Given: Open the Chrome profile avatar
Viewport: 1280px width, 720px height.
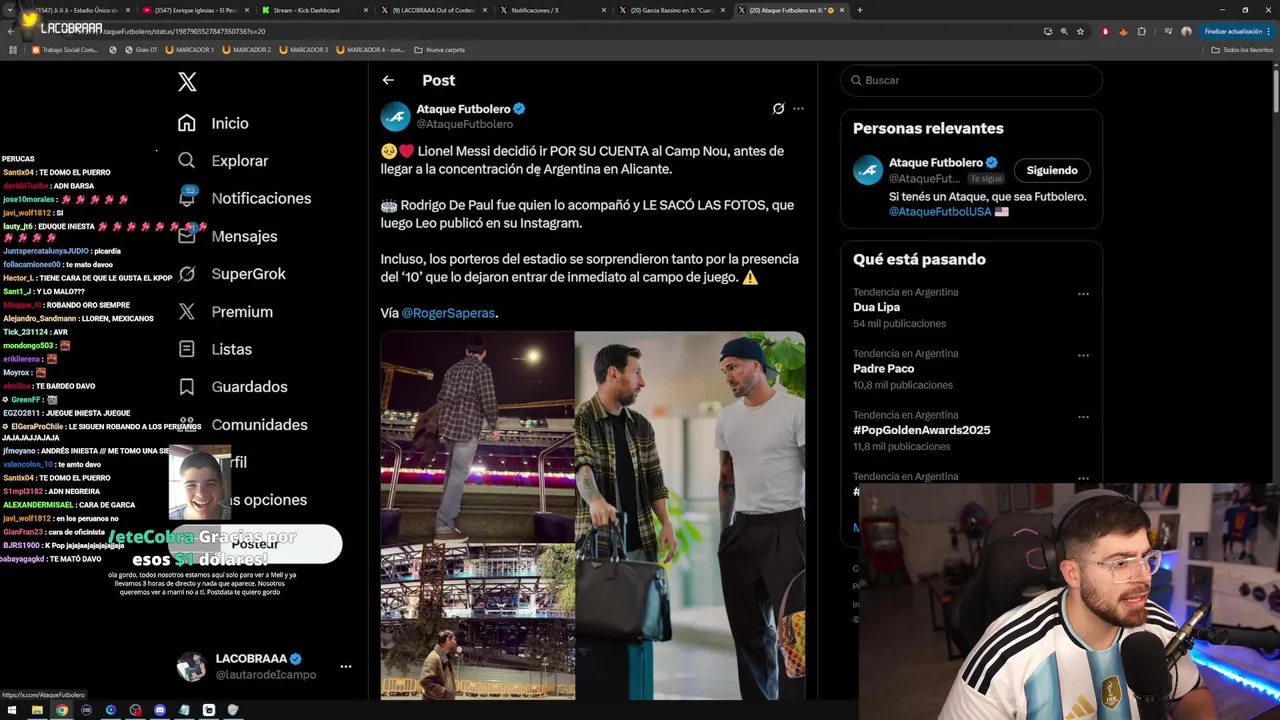Looking at the screenshot, I should coord(1186,32).
